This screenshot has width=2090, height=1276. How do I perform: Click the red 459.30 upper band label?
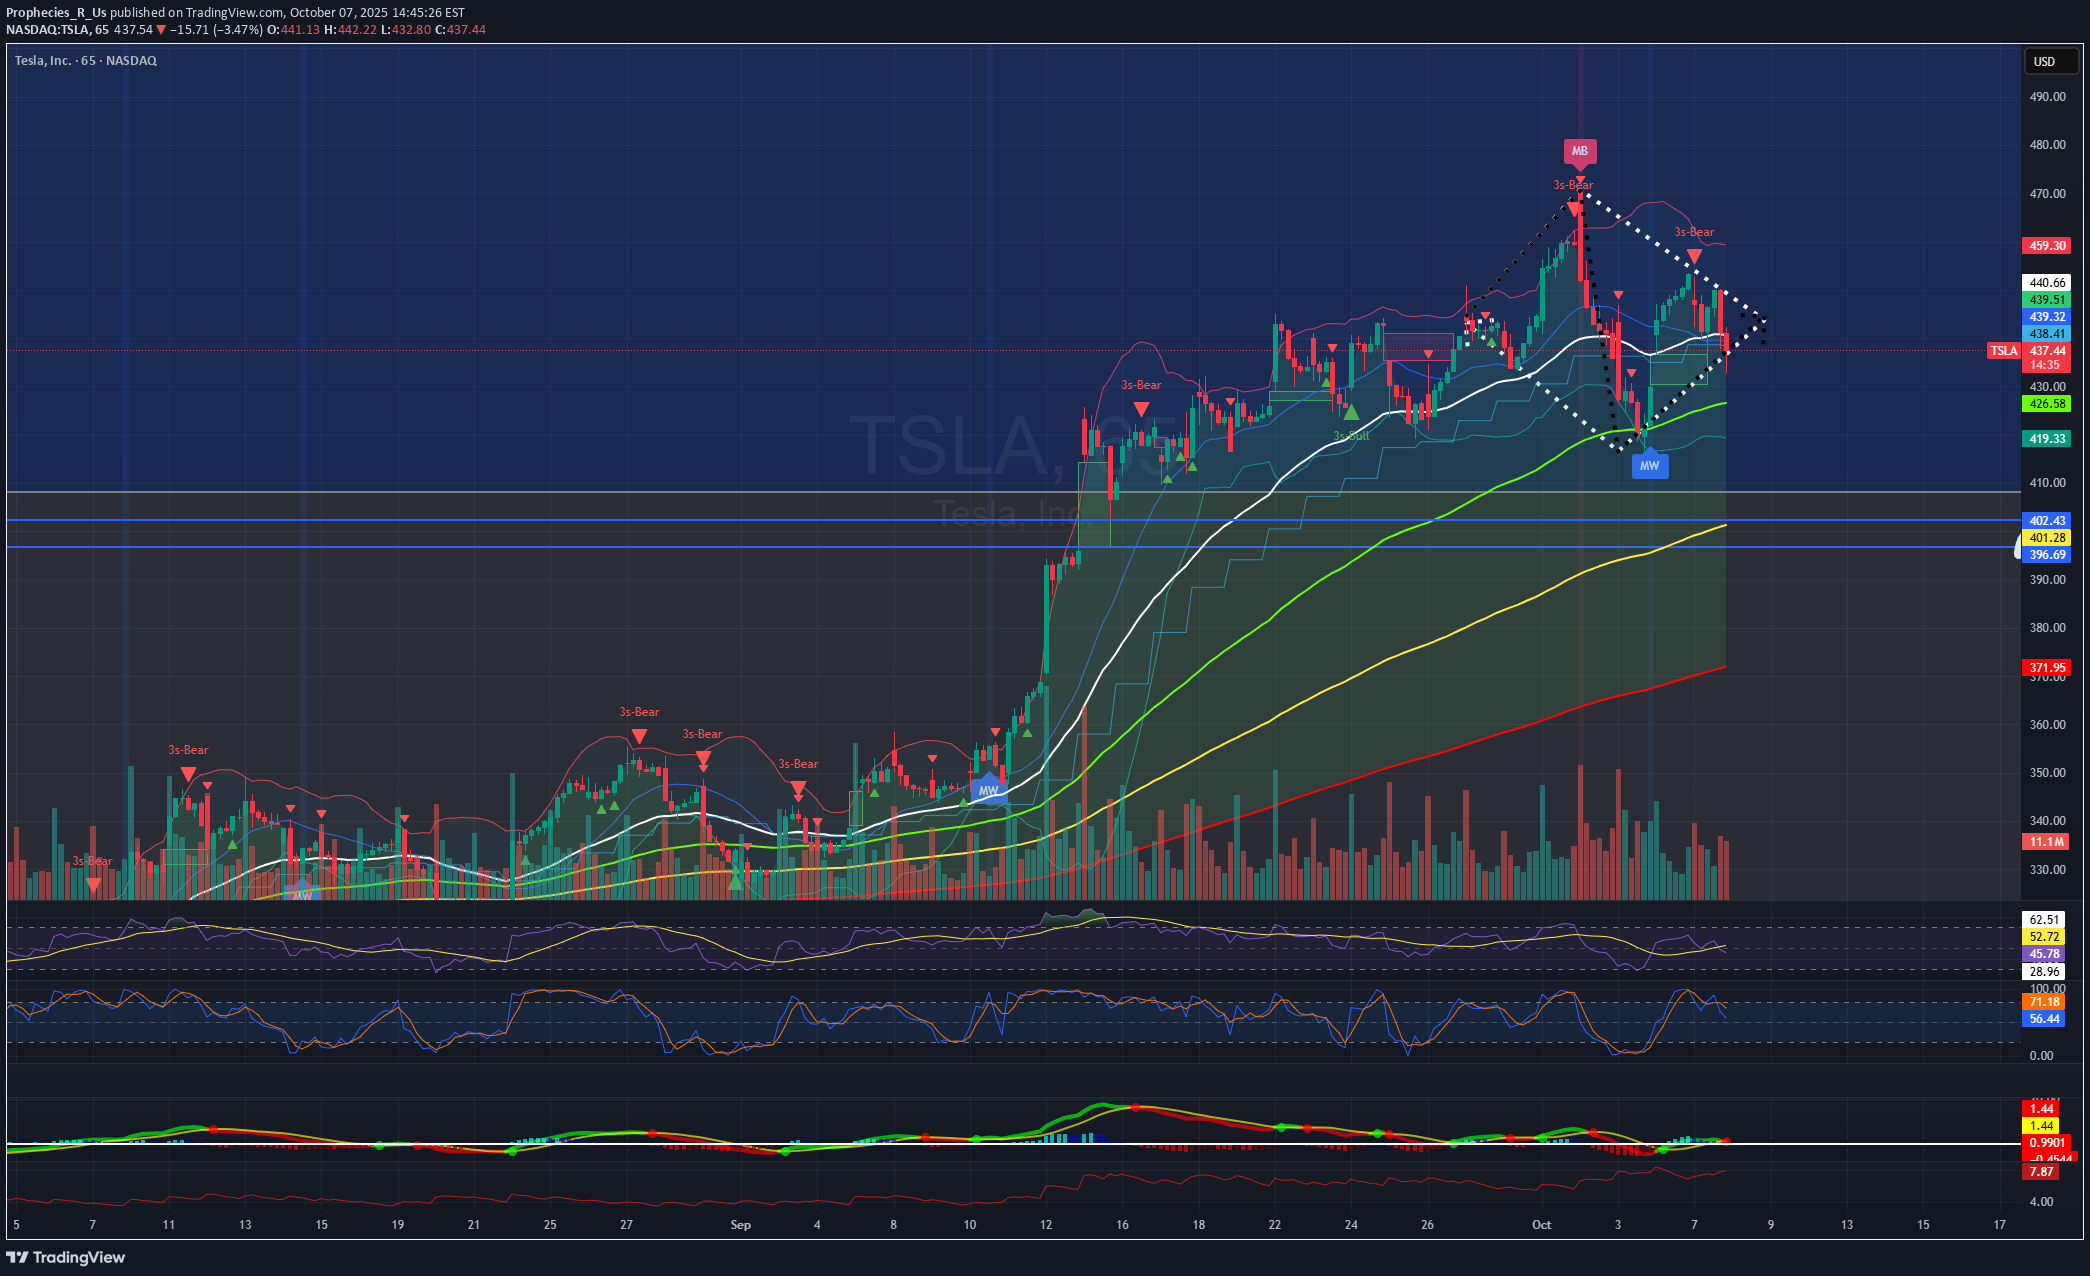click(2046, 245)
